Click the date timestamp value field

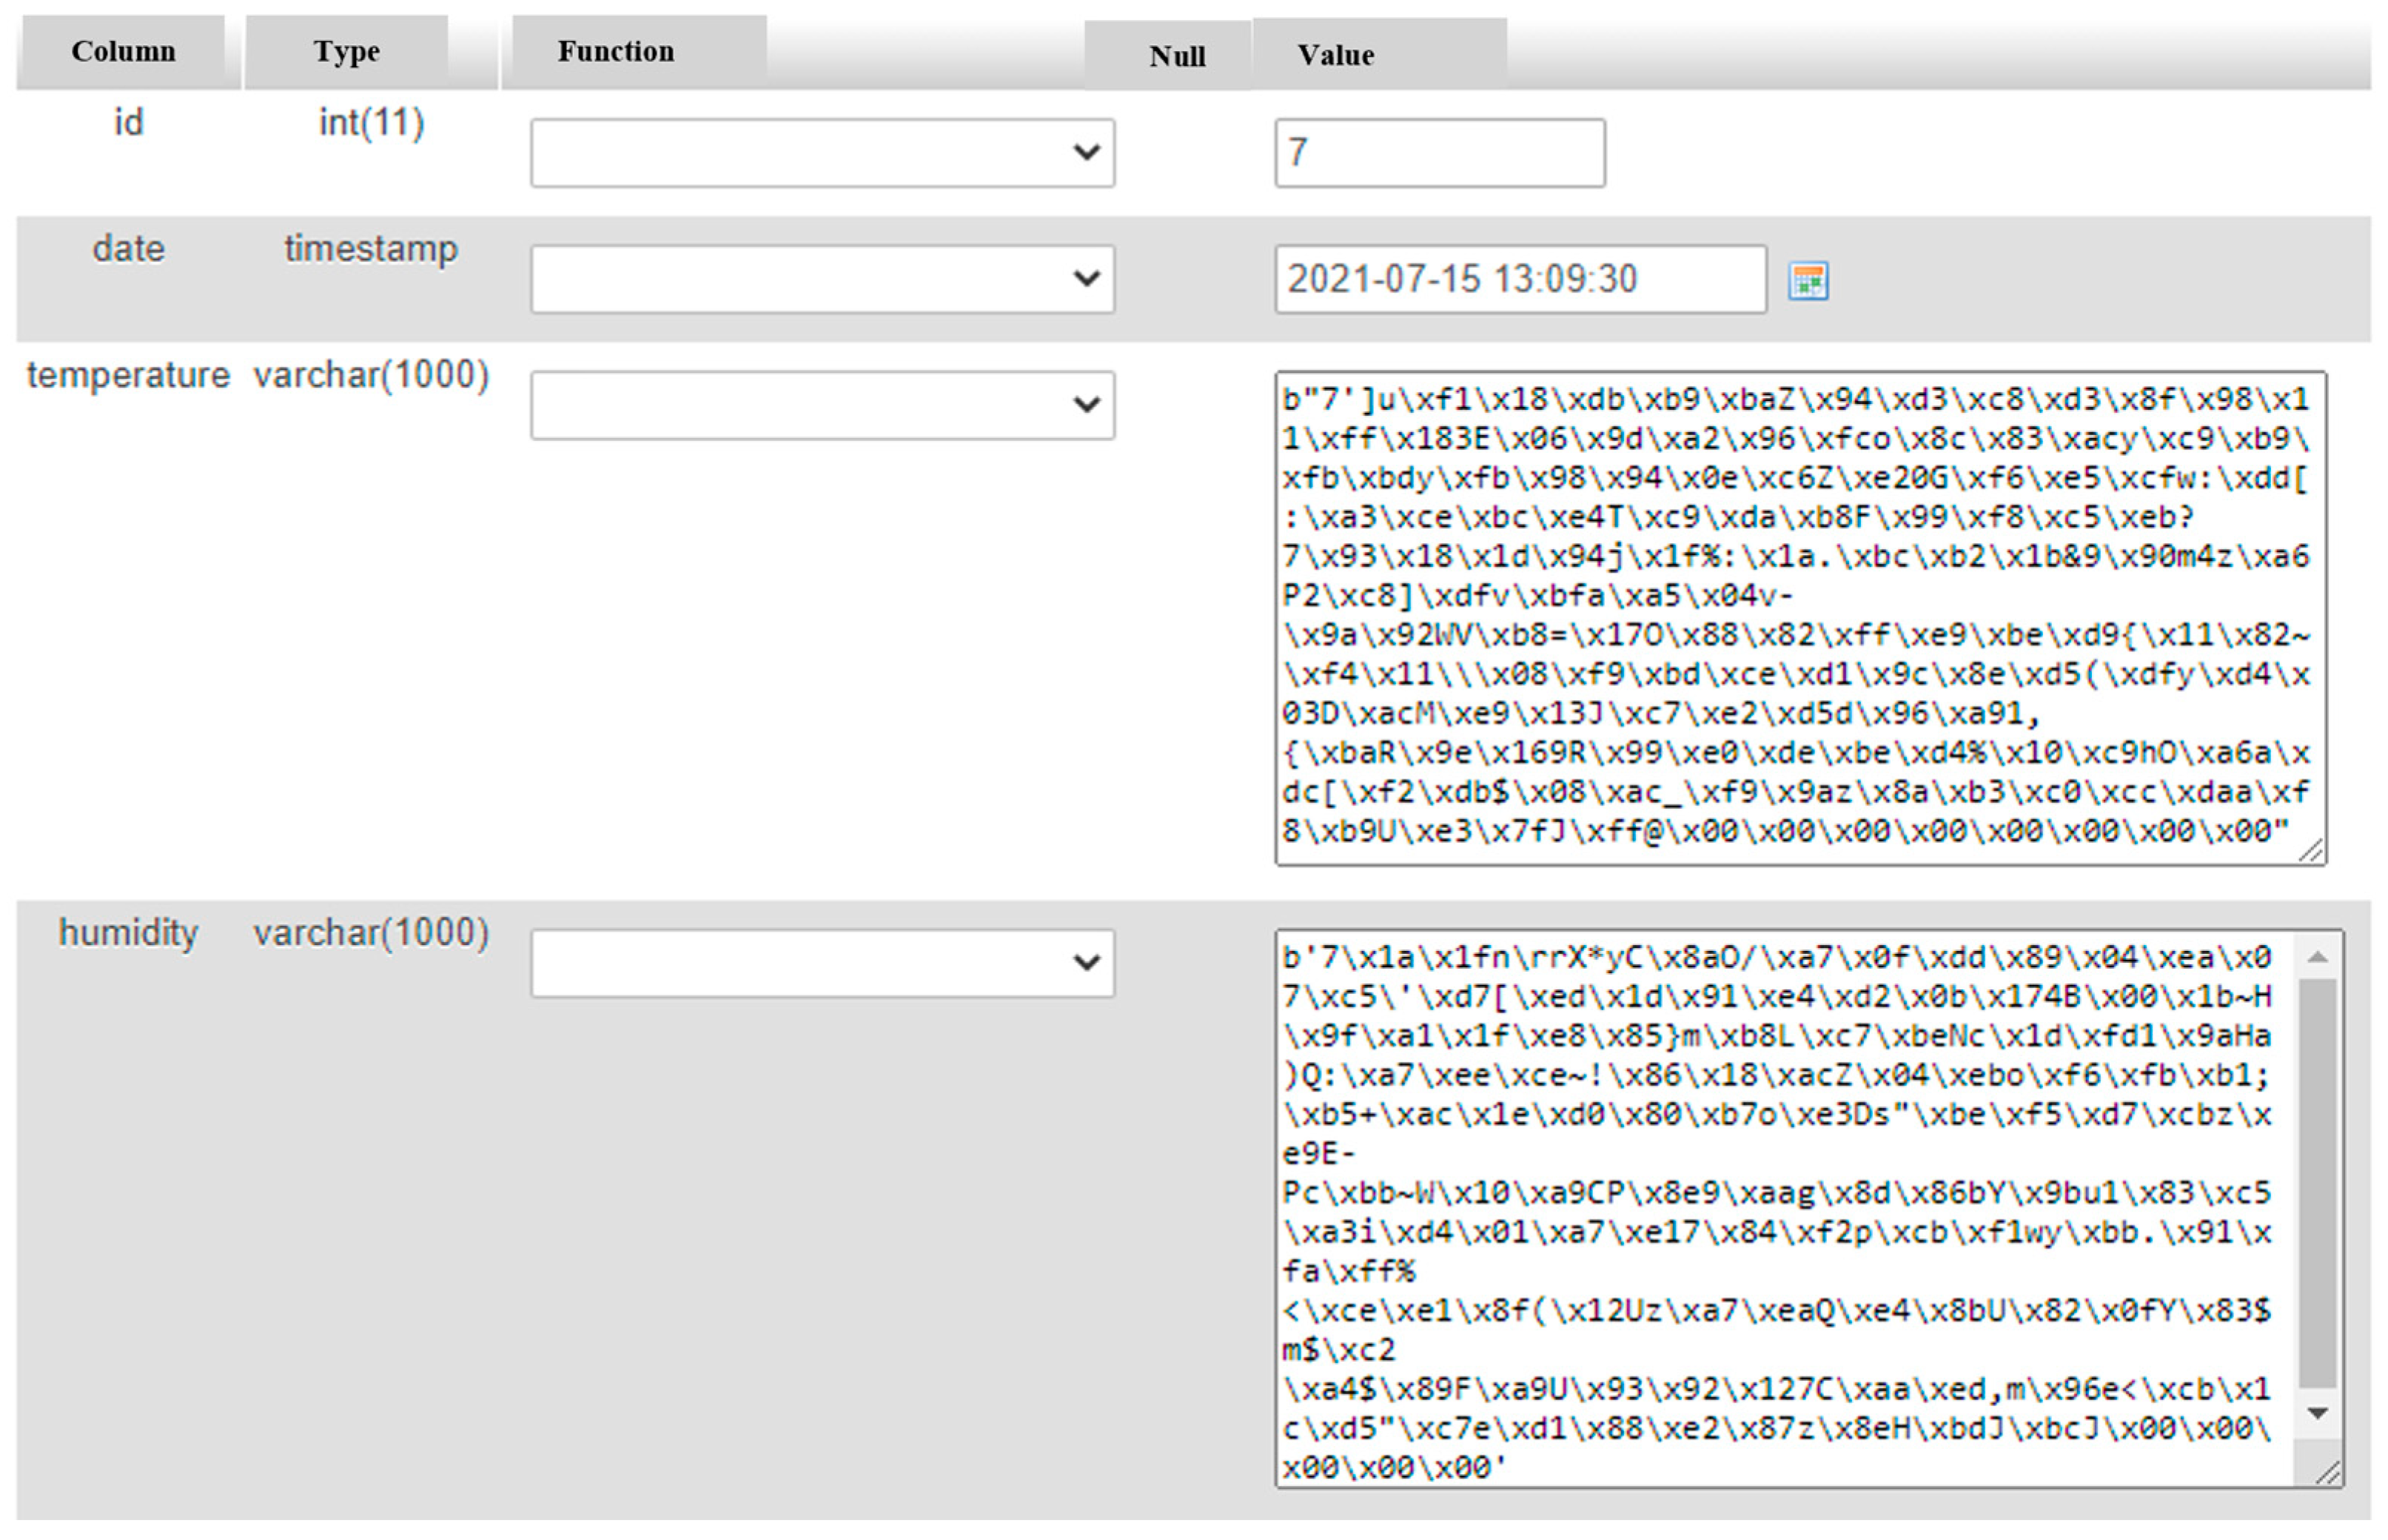[x=1519, y=279]
